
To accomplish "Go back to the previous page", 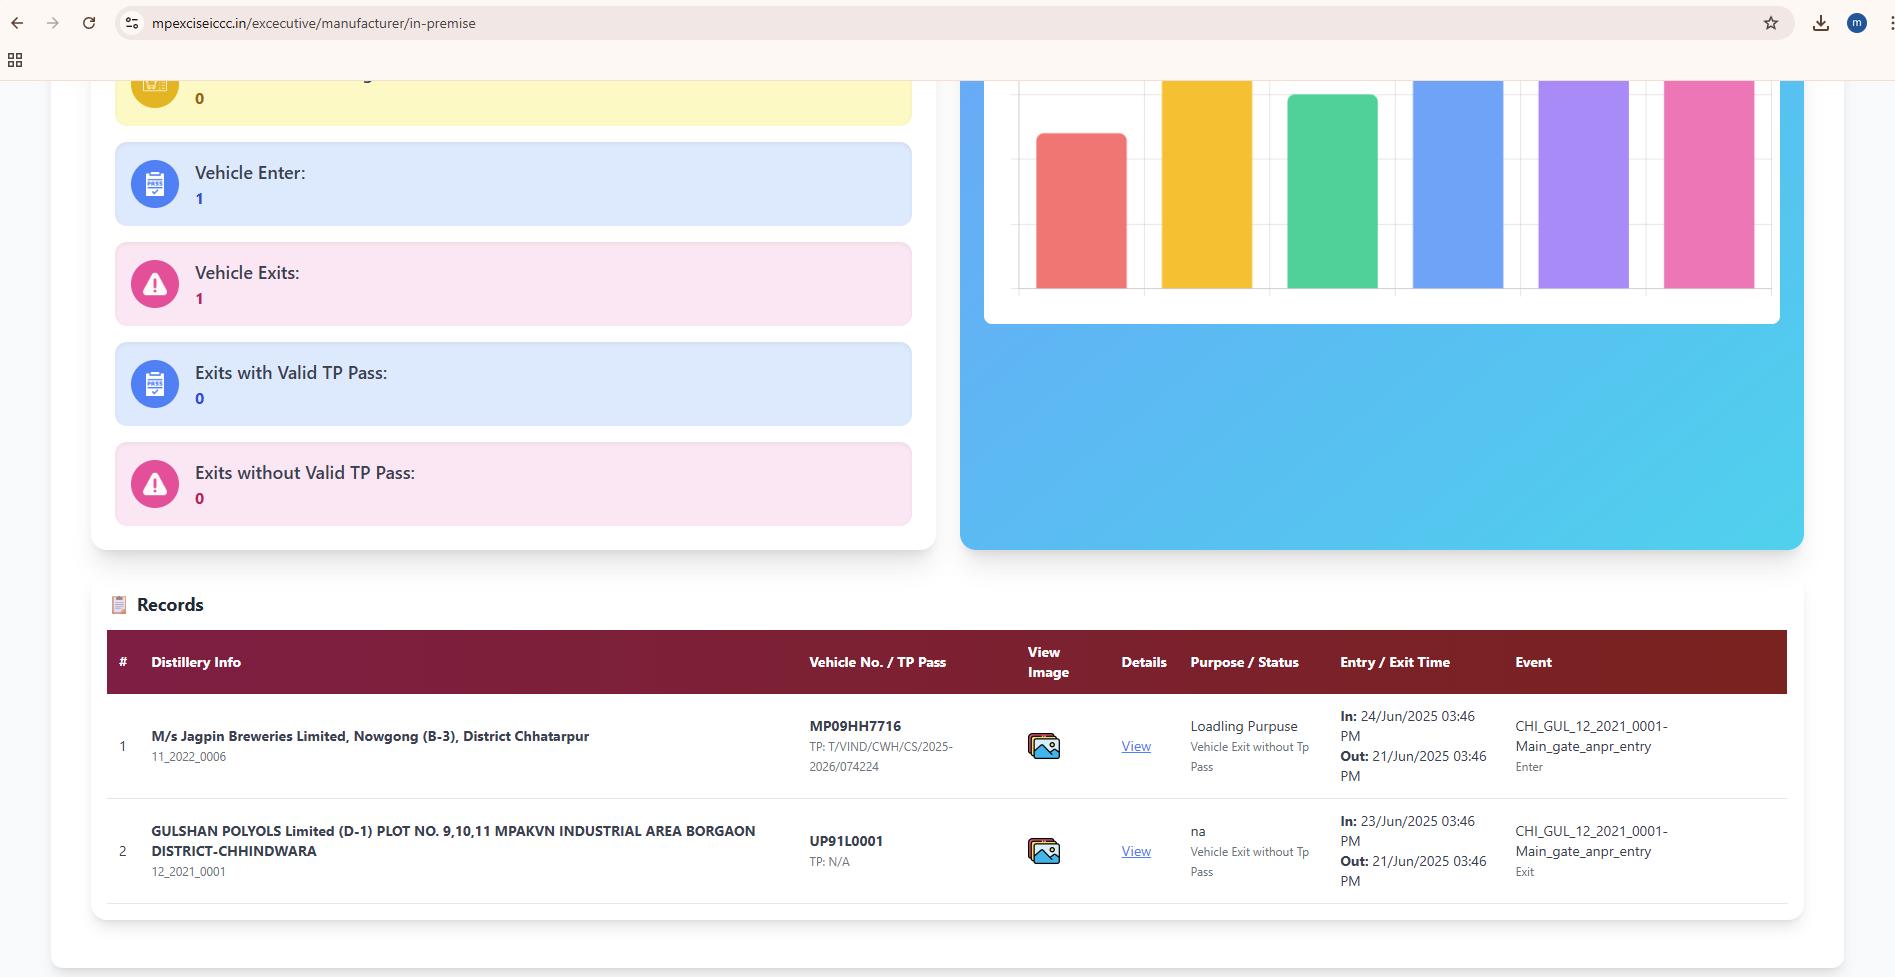I will coord(17,23).
